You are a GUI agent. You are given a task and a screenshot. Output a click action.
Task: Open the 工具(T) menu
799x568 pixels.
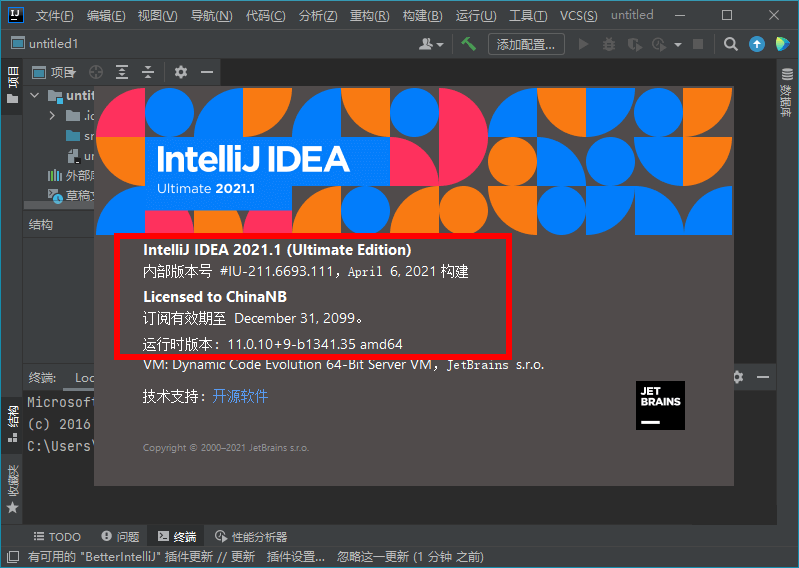pos(528,16)
